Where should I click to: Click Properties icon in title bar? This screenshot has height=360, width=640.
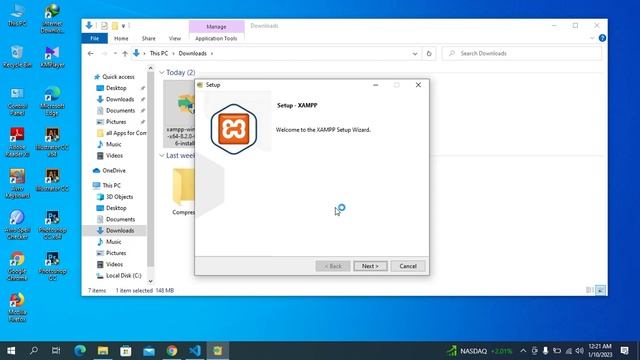[104, 26]
